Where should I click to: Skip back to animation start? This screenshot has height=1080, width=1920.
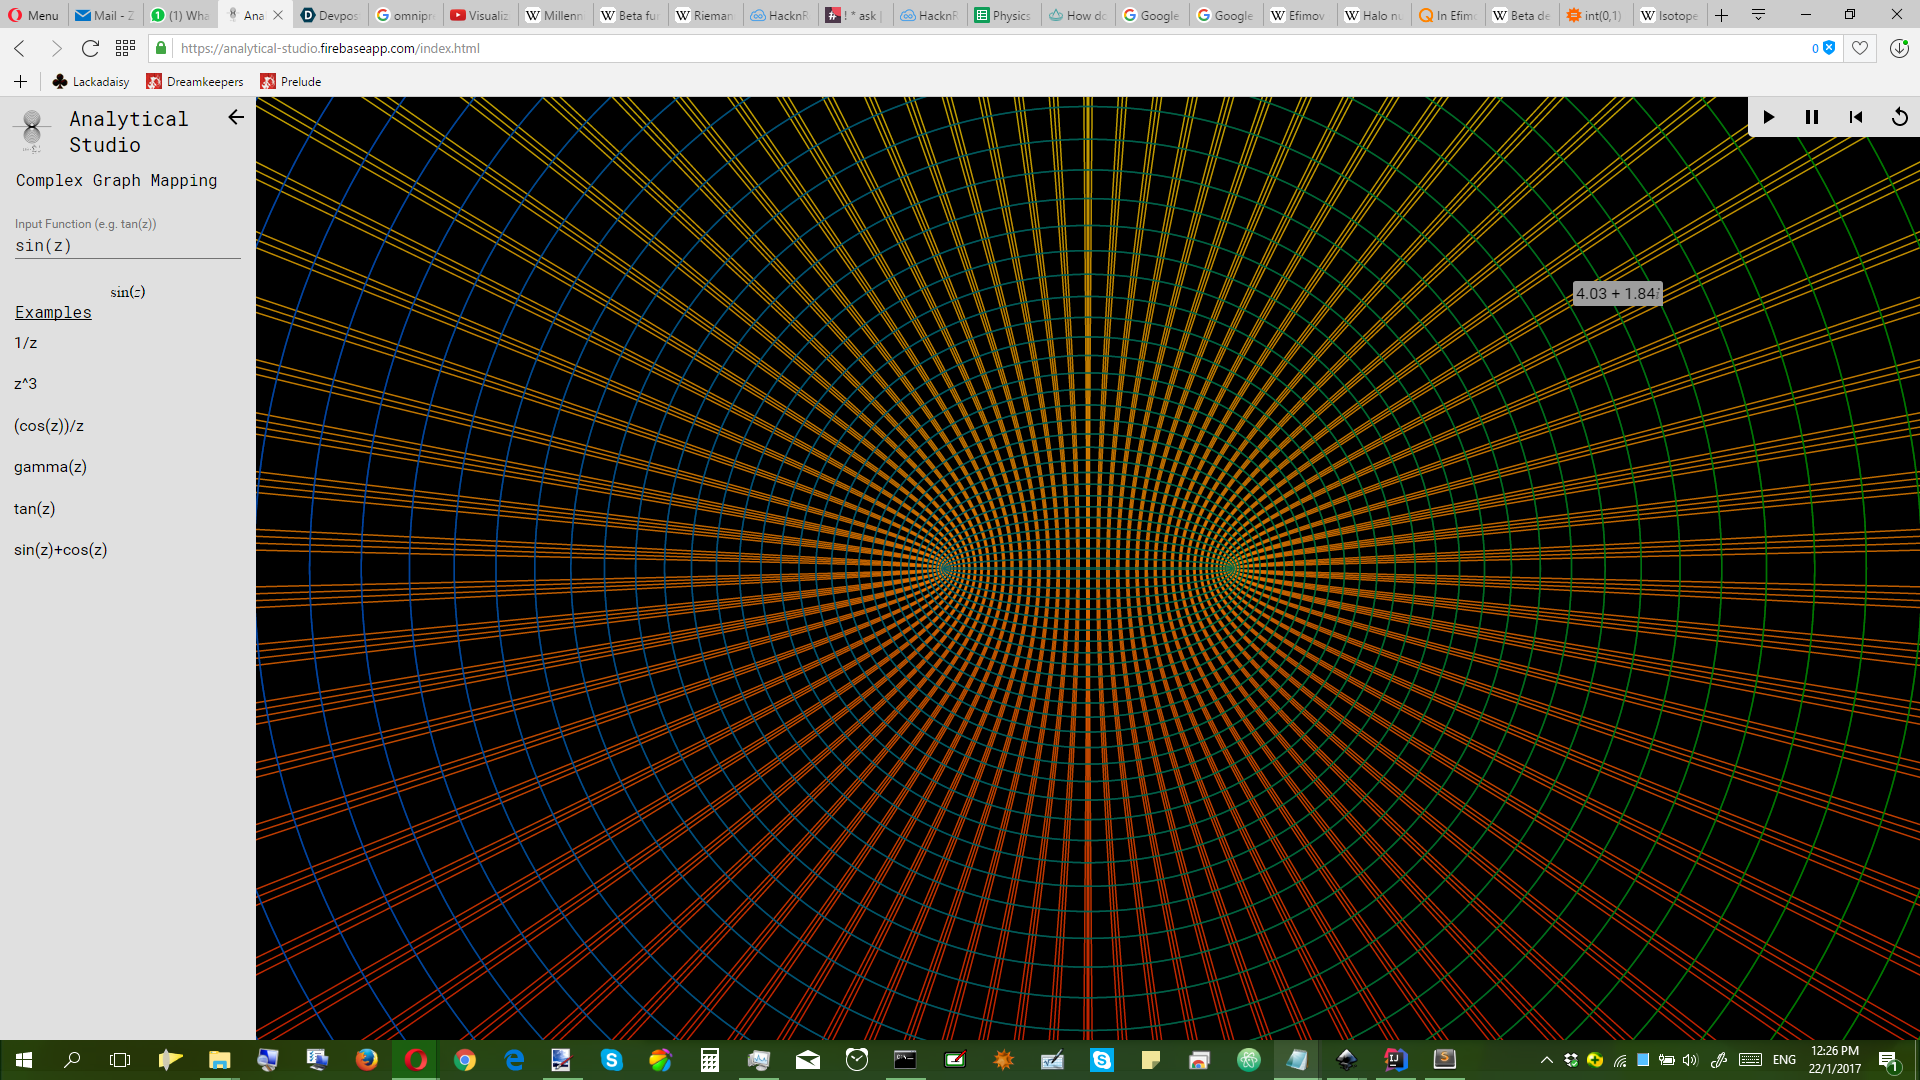point(1856,117)
